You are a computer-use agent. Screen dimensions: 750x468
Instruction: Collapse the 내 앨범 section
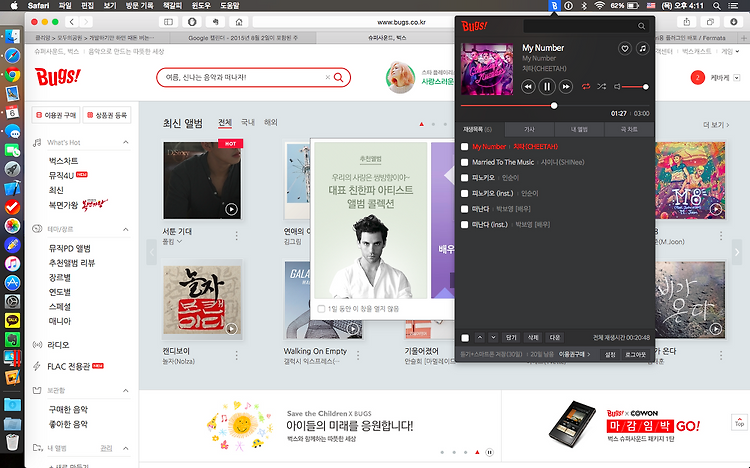125,448
